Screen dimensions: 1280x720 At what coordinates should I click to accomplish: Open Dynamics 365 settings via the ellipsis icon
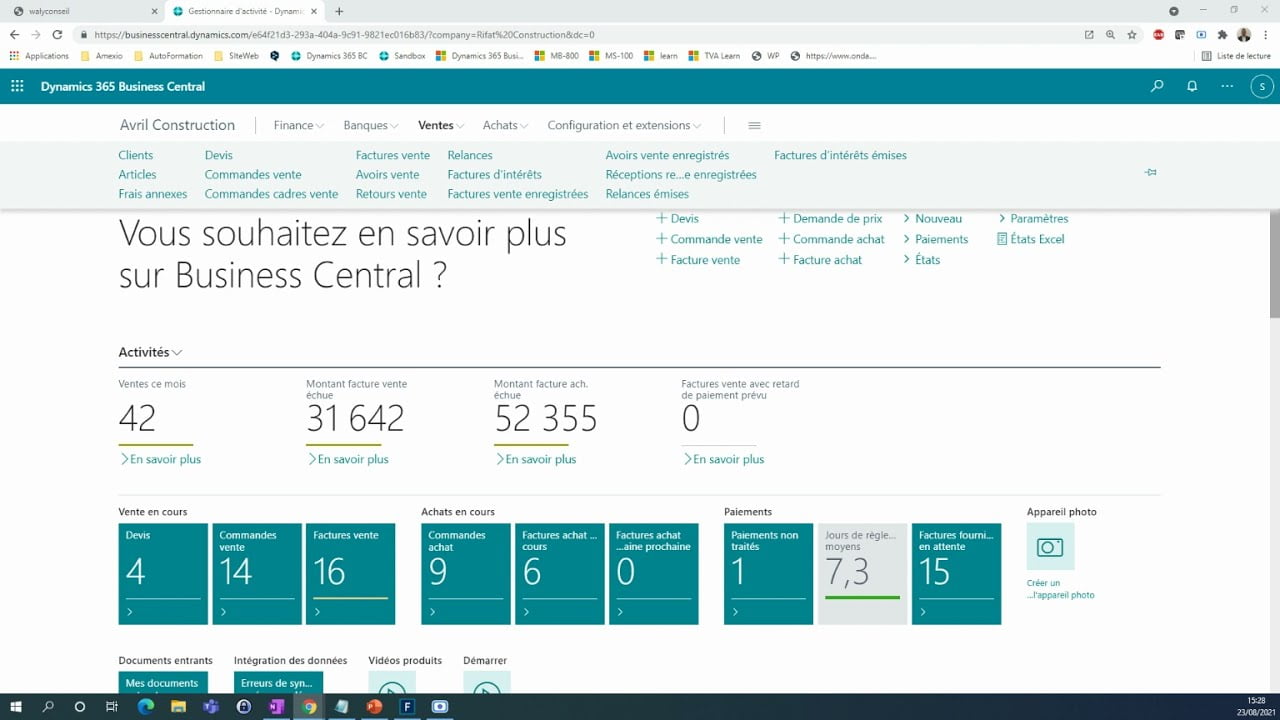(x=1226, y=86)
